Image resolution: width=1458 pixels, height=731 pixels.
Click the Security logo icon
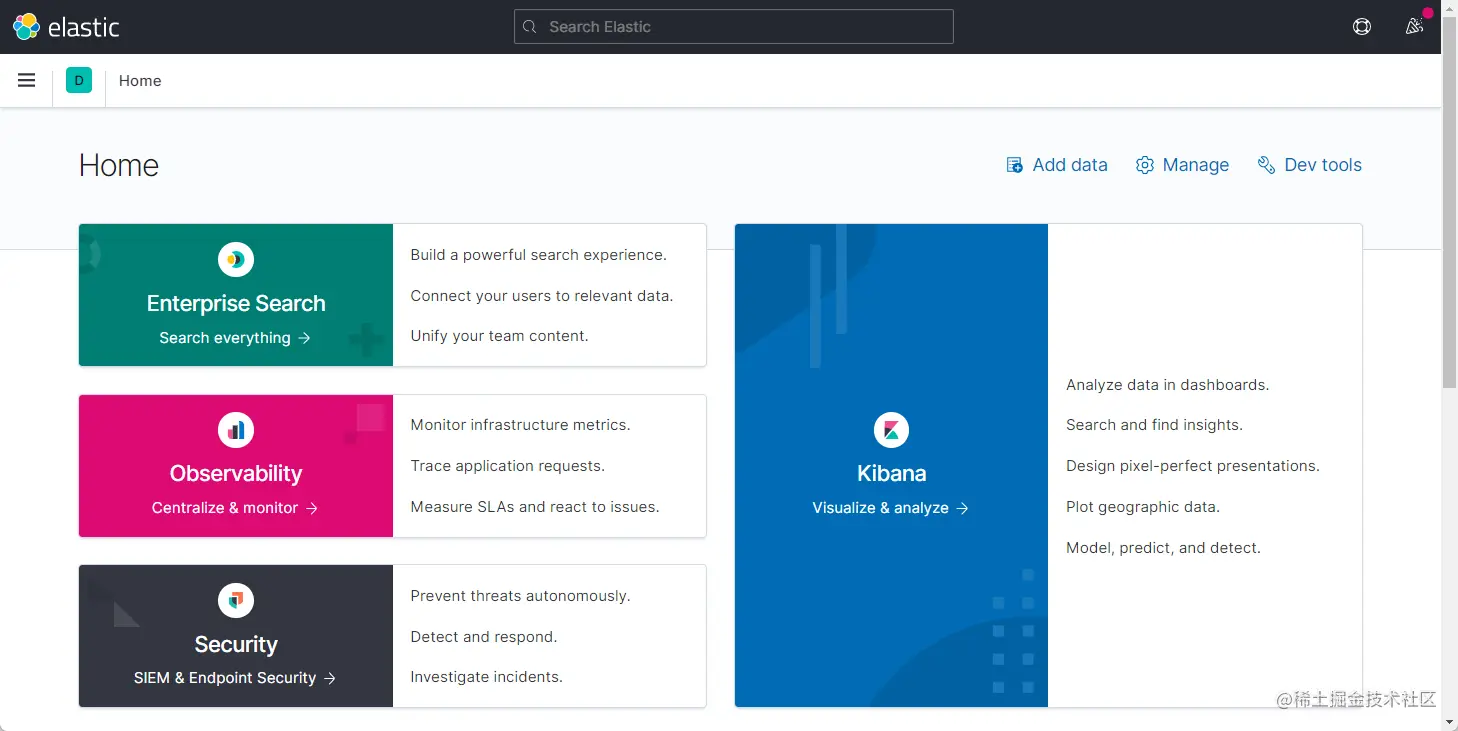coord(236,600)
